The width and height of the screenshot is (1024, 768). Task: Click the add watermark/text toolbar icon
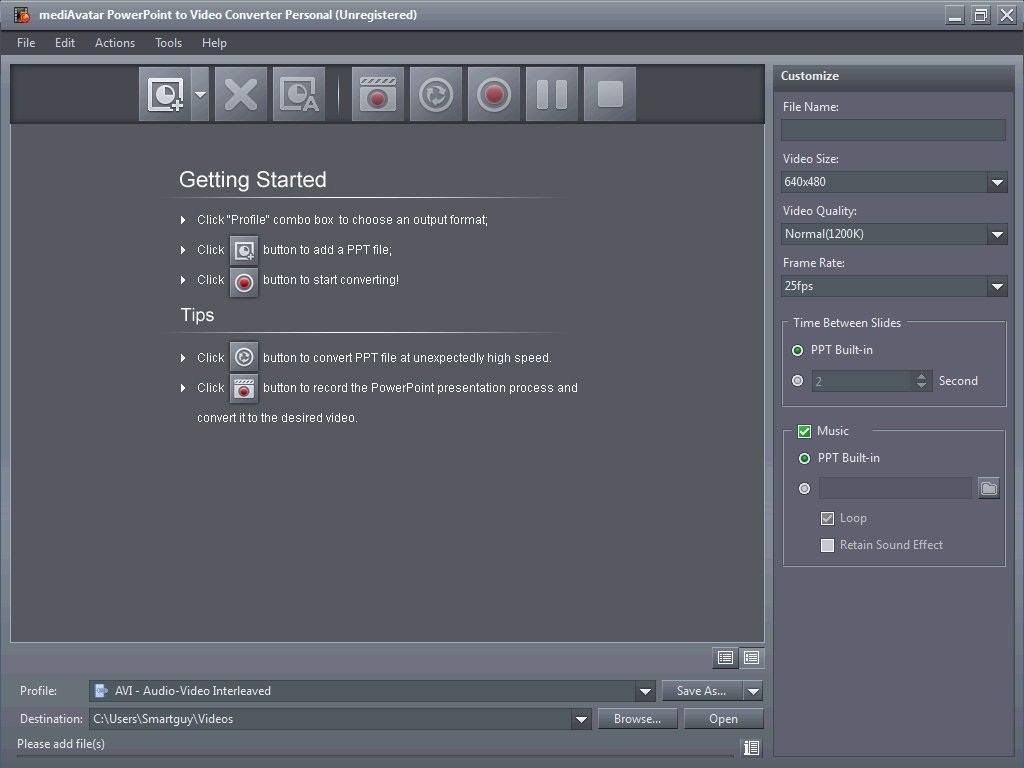pos(299,94)
